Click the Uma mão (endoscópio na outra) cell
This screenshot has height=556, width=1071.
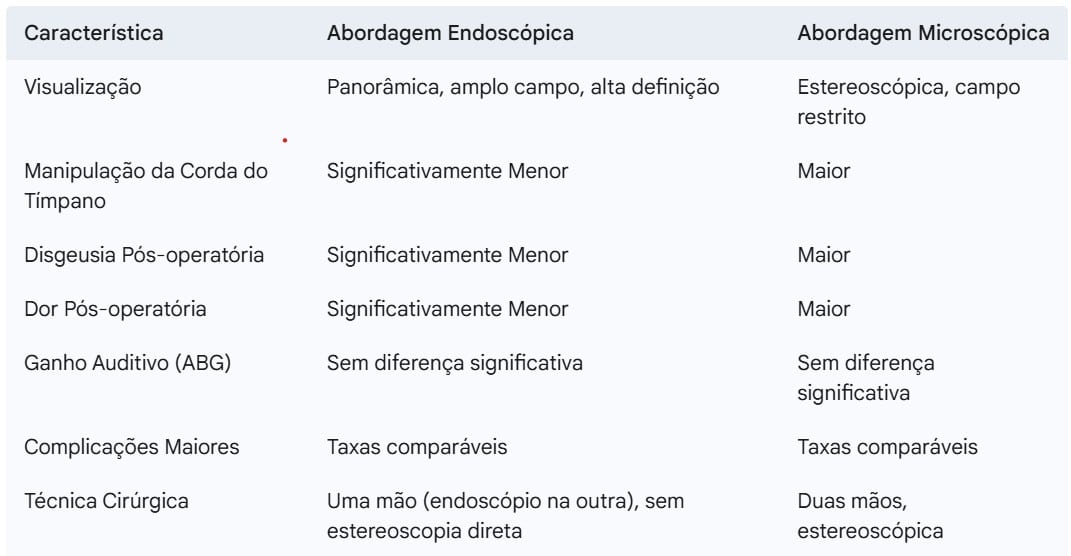click(505, 516)
